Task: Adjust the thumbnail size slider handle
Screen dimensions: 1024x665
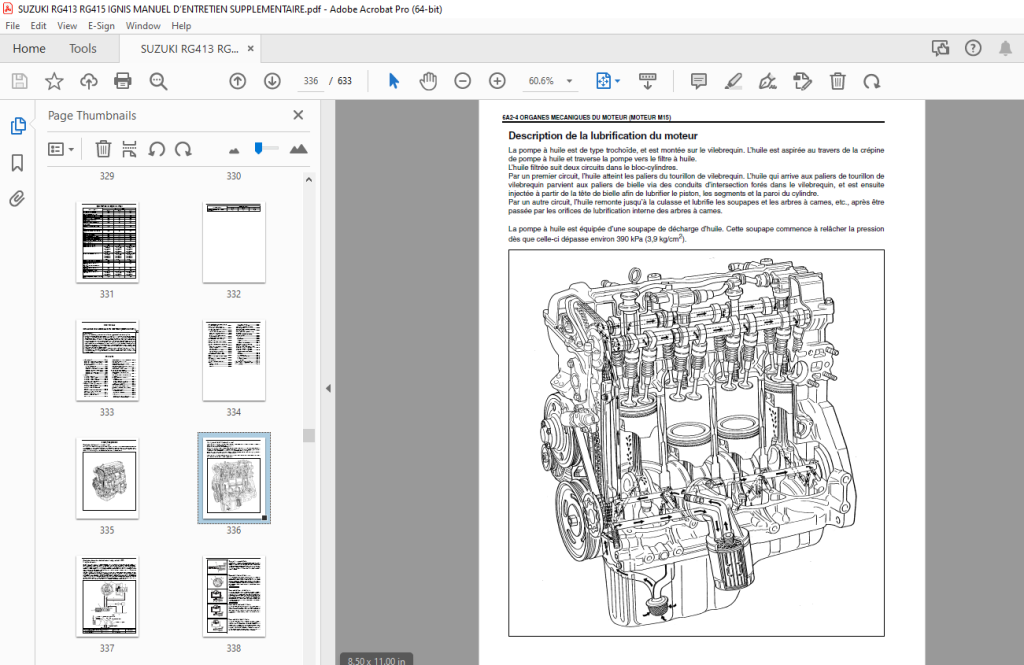Action: pyautogui.click(x=259, y=148)
